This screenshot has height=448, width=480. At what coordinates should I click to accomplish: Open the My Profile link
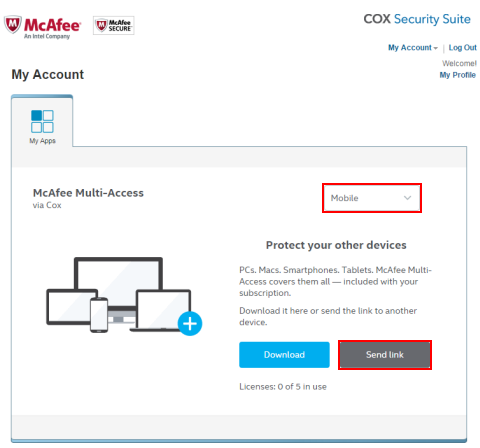point(457,75)
